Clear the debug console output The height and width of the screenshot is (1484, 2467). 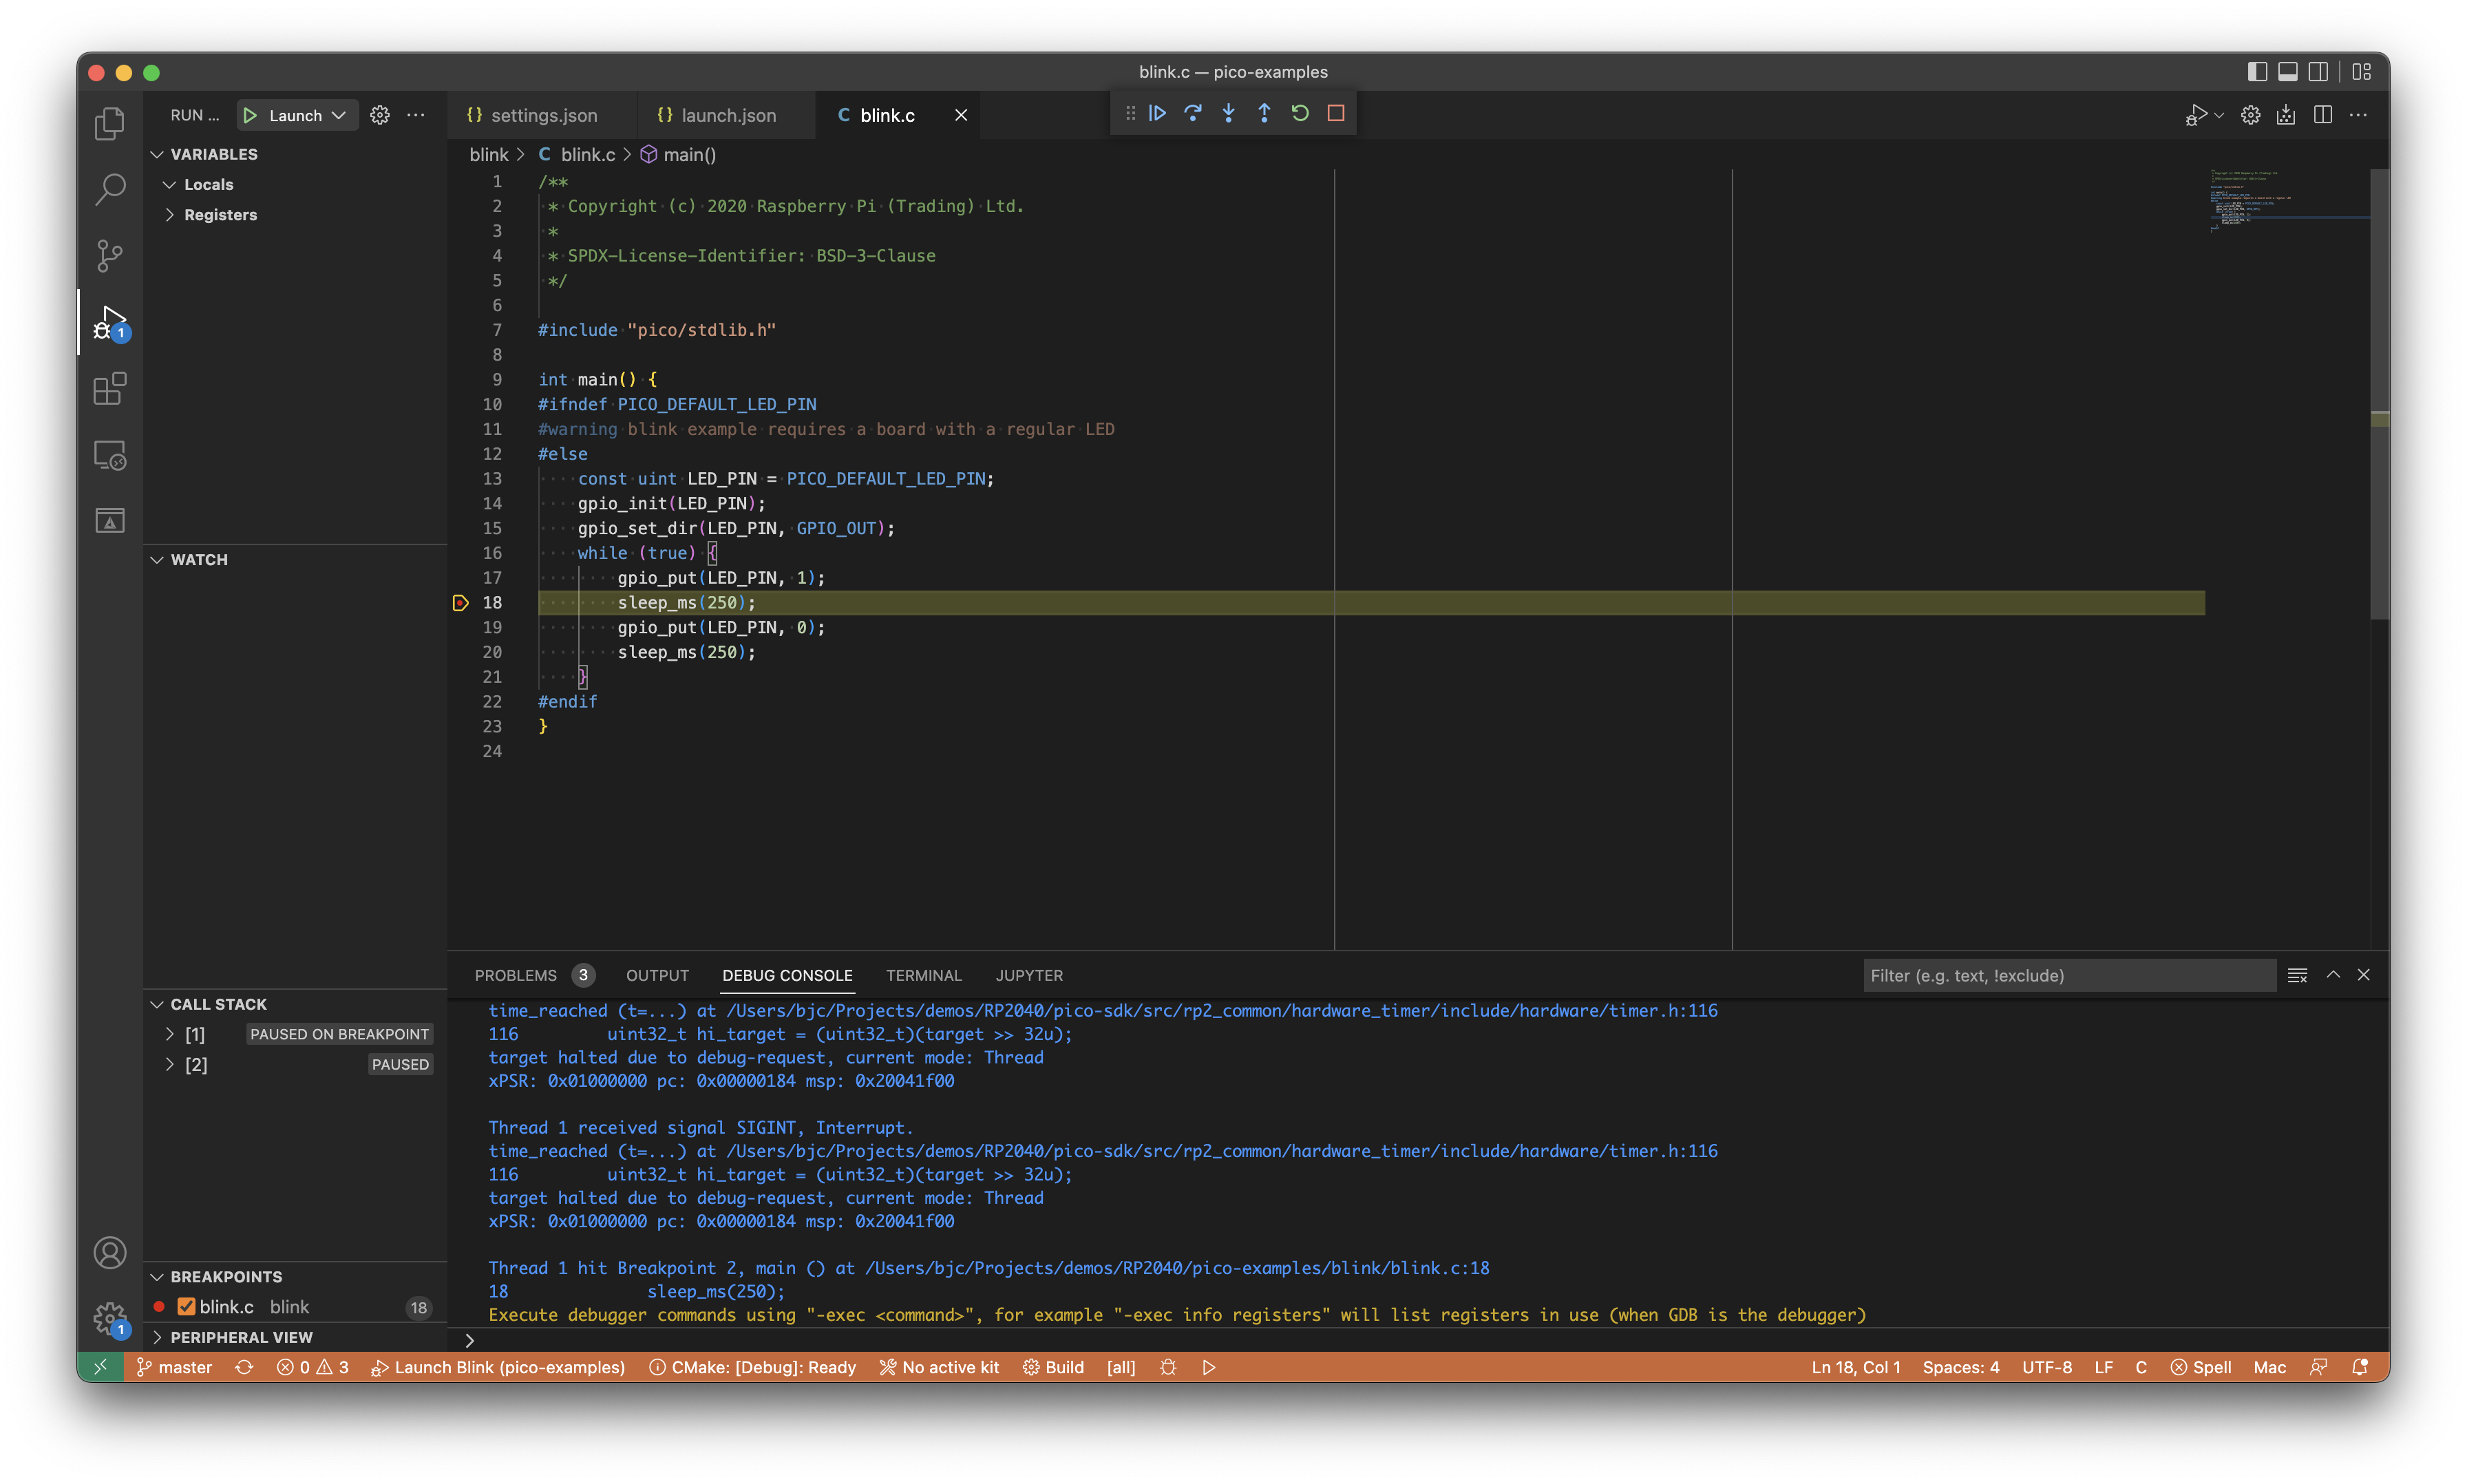(x=2297, y=975)
